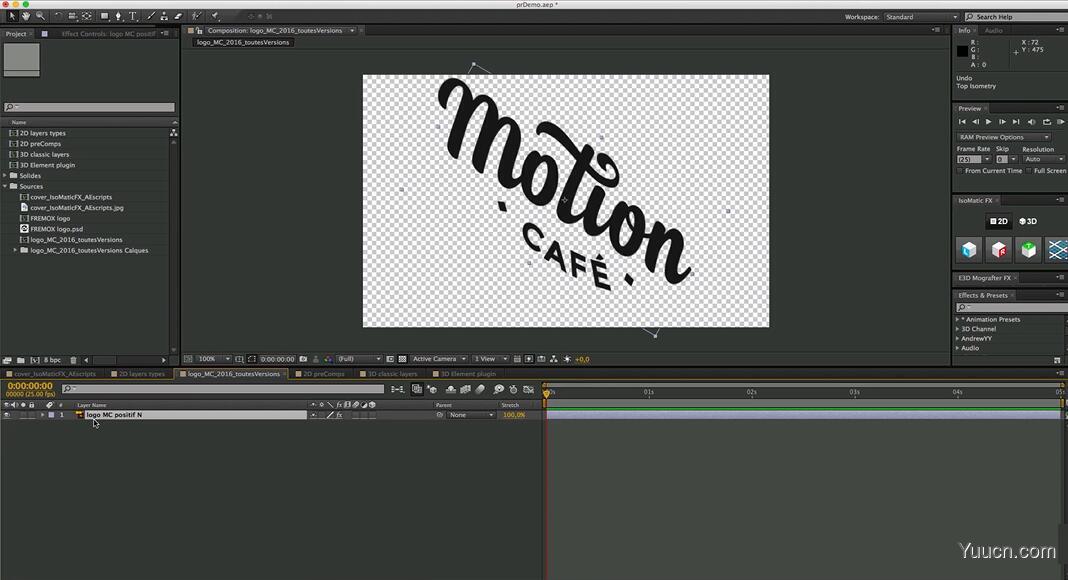The width and height of the screenshot is (1068, 580).
Task: Open the resolution (Full) dropdown
Action: pyautogui.click(x=359, y=359)
